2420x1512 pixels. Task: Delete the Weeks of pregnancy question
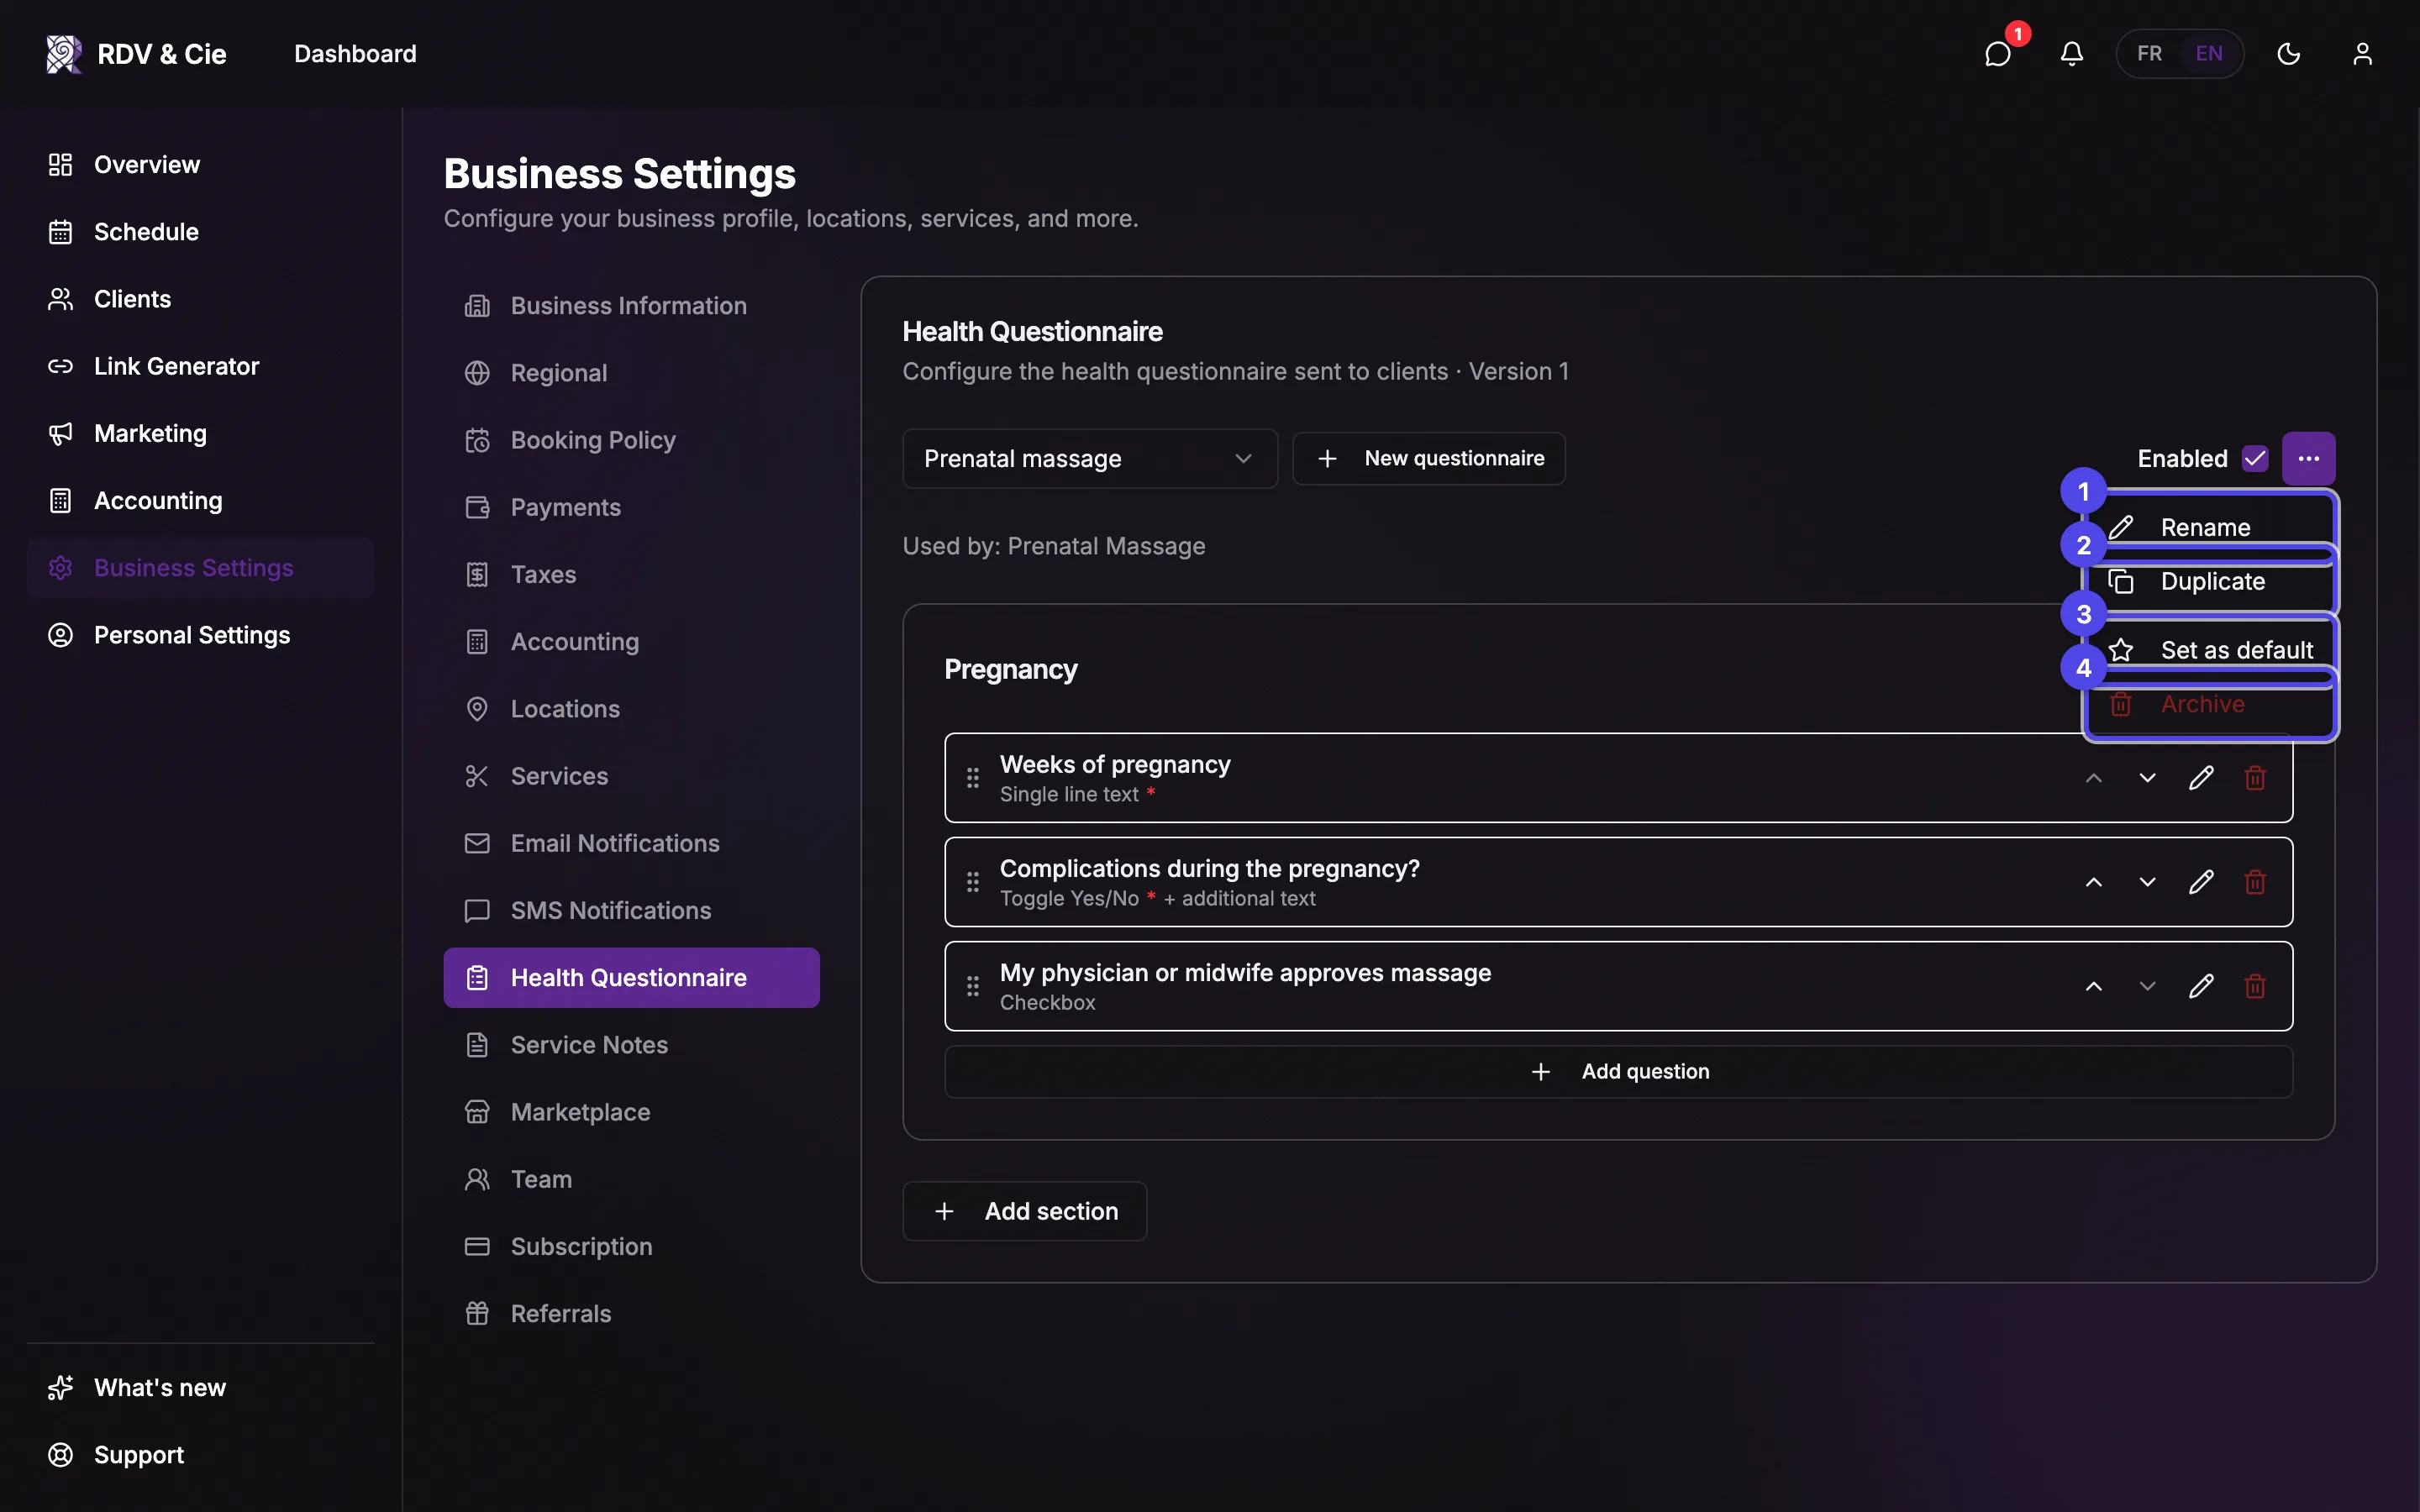[2255, 778]
